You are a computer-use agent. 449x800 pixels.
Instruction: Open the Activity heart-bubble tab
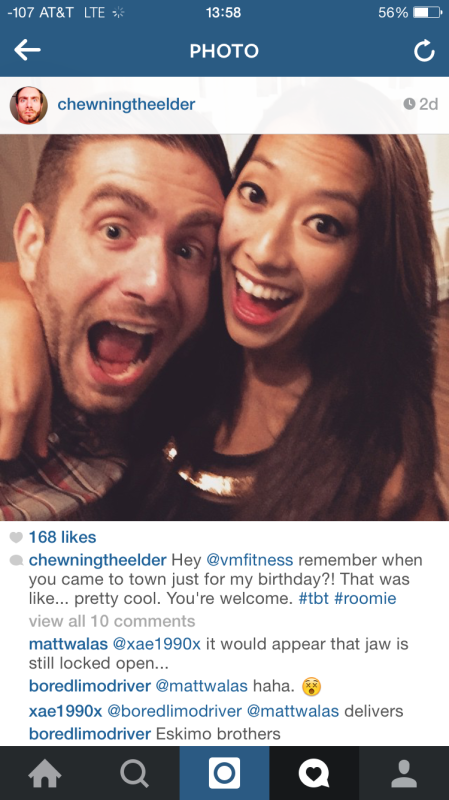314,773
